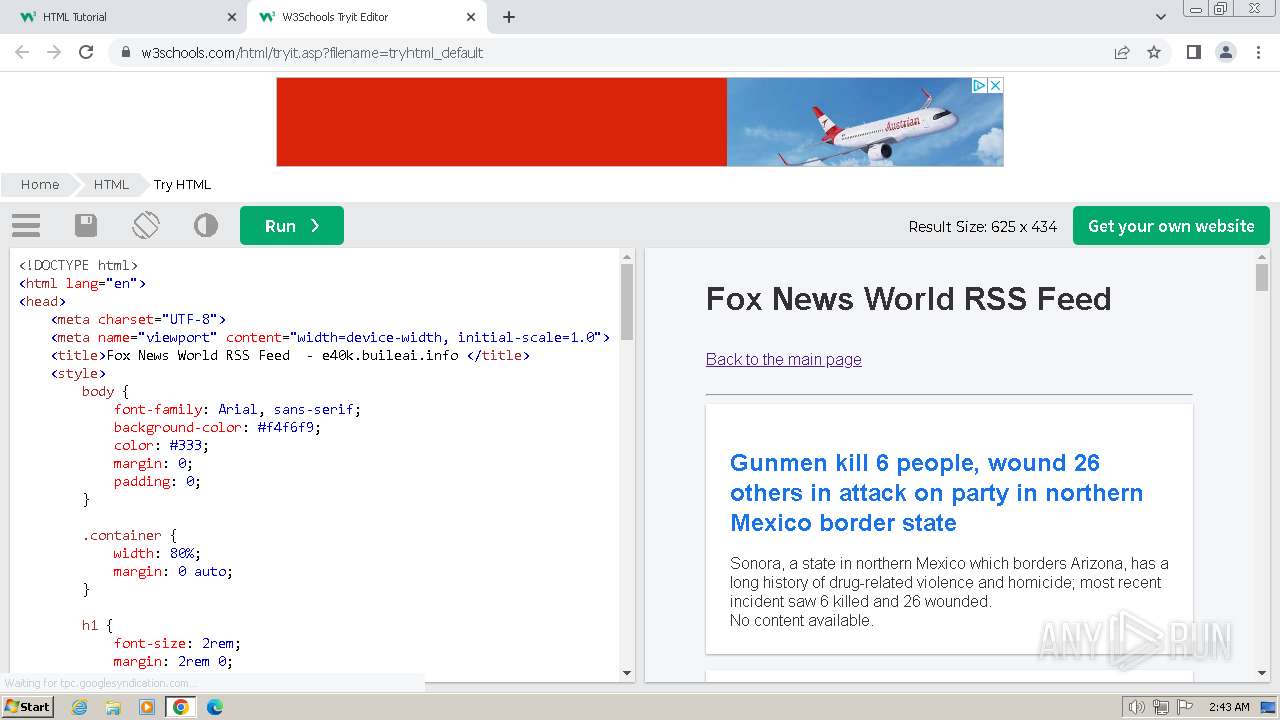This screenshot has width=1280, height=720.
Task: Click the volume speaker tray icon
Action: (1137, 707)
